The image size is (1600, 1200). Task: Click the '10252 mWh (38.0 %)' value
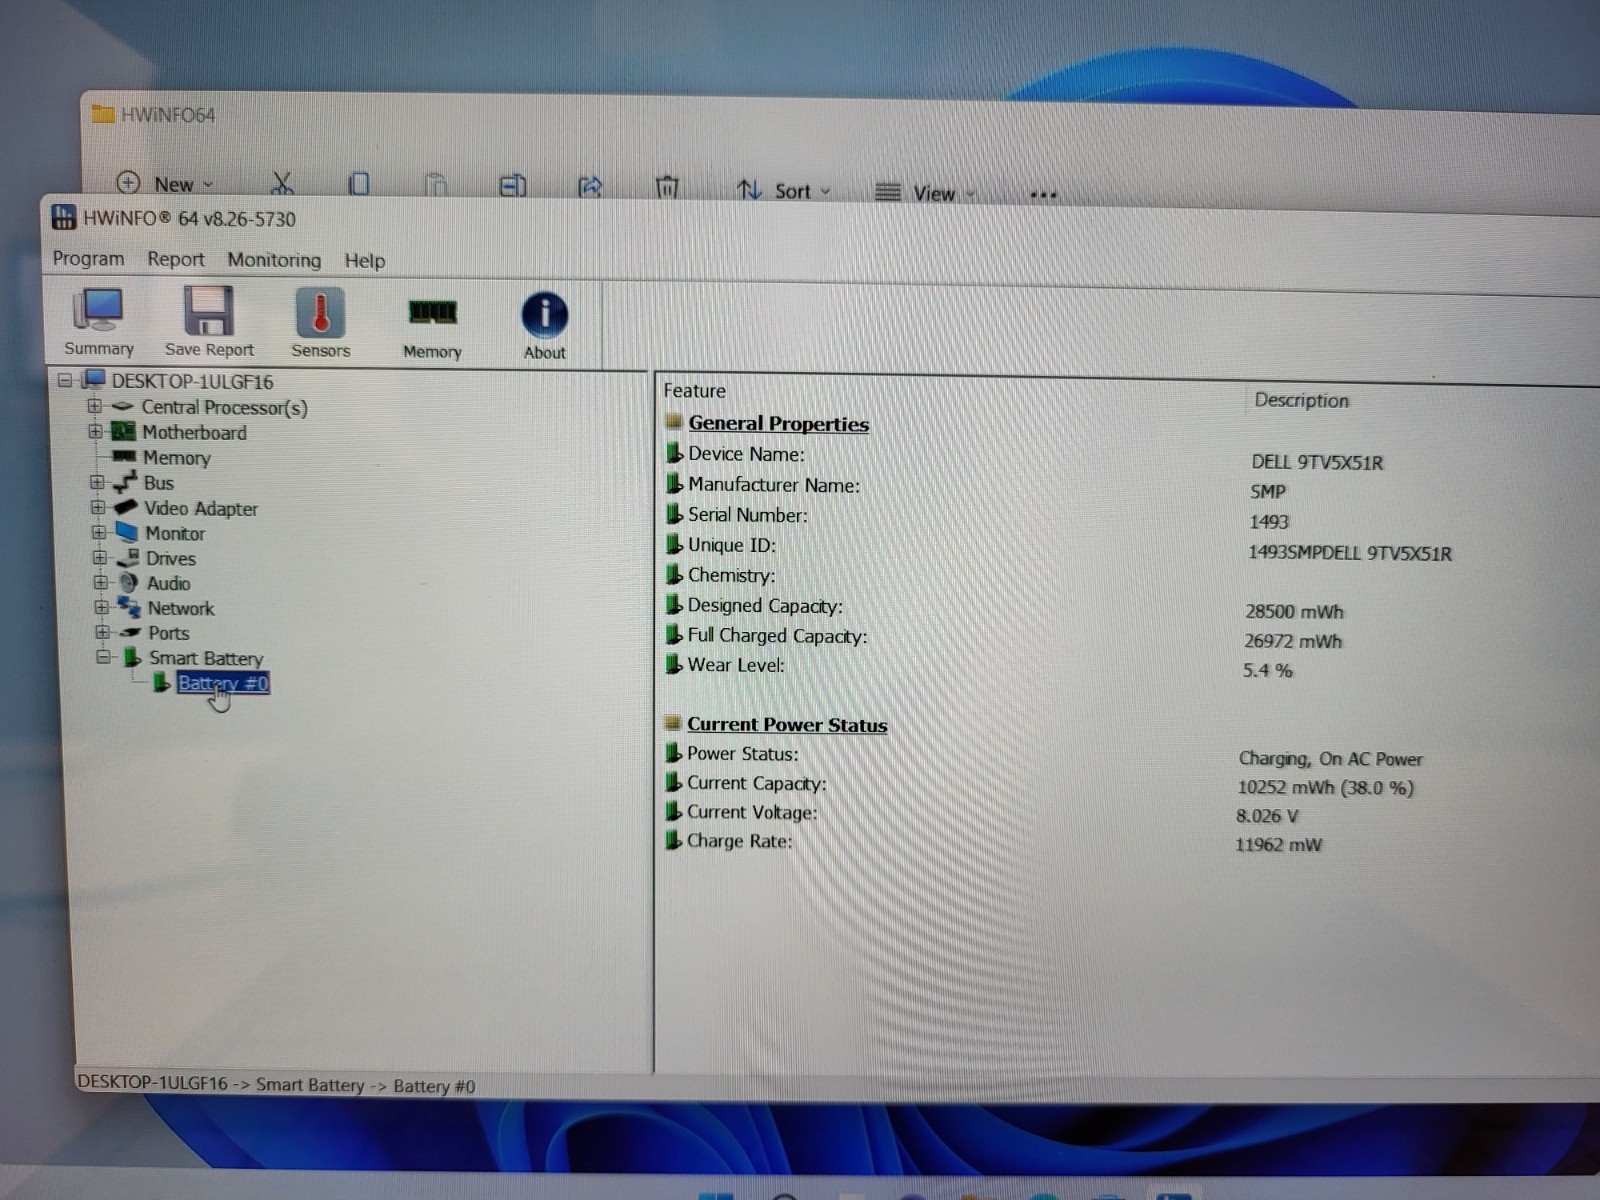click(1325, 787)
